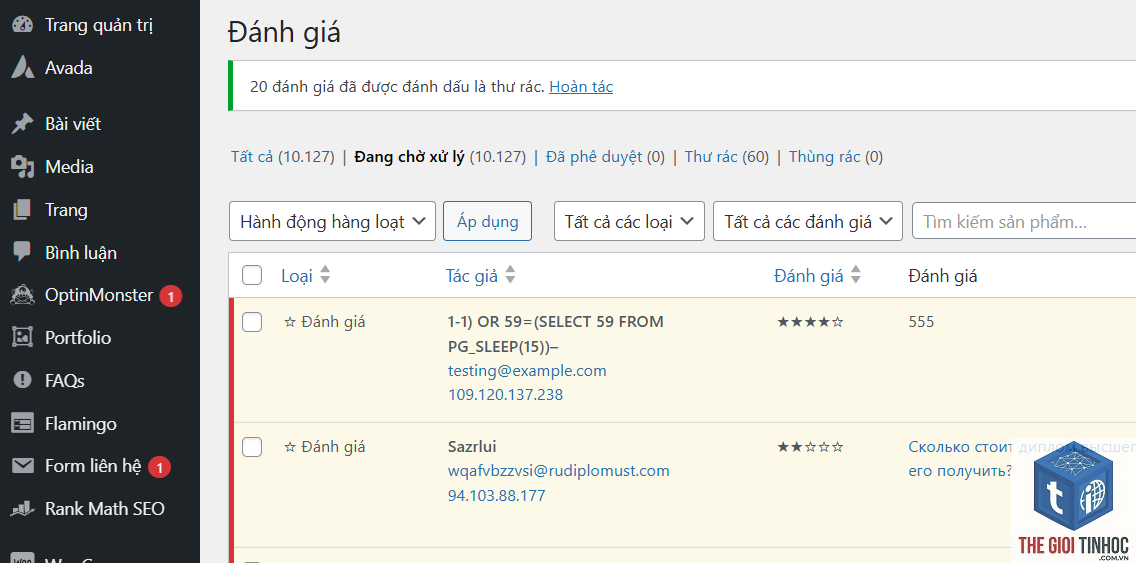The image size is (1136, 563).
Task: Click the Áp dụng button
Action: click(488, 221)
